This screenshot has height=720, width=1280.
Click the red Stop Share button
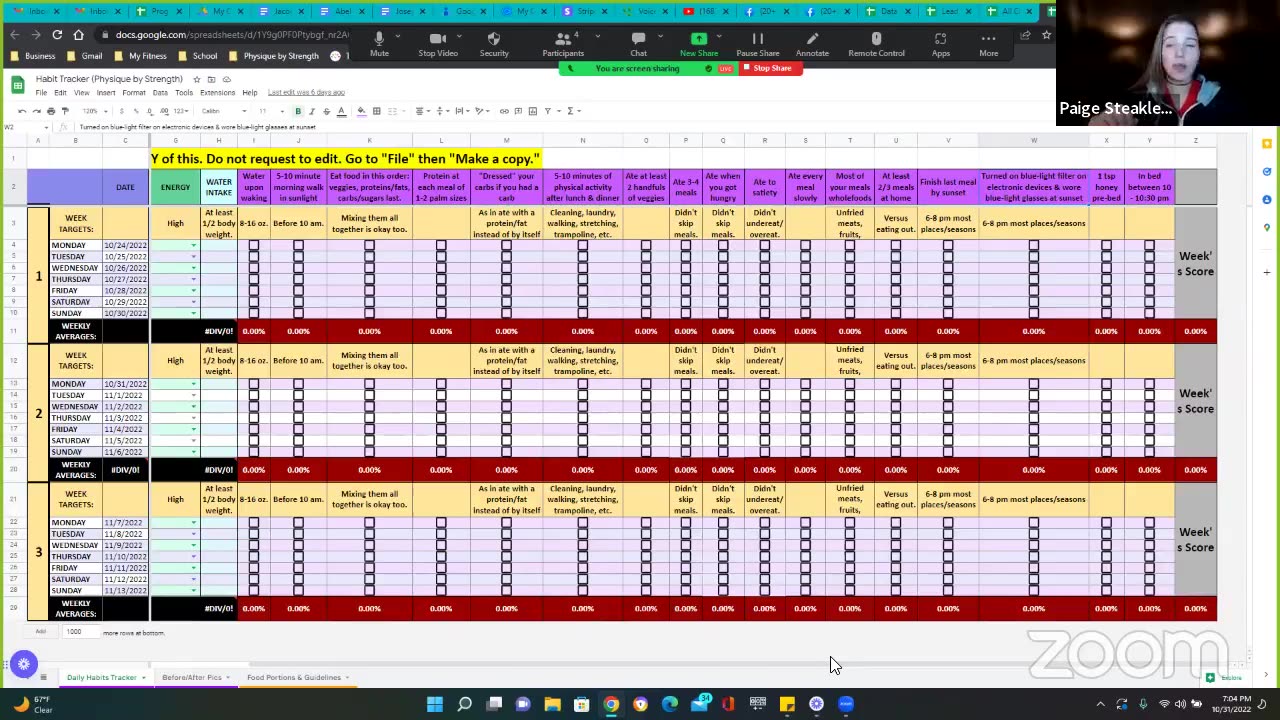coord(771,68)
